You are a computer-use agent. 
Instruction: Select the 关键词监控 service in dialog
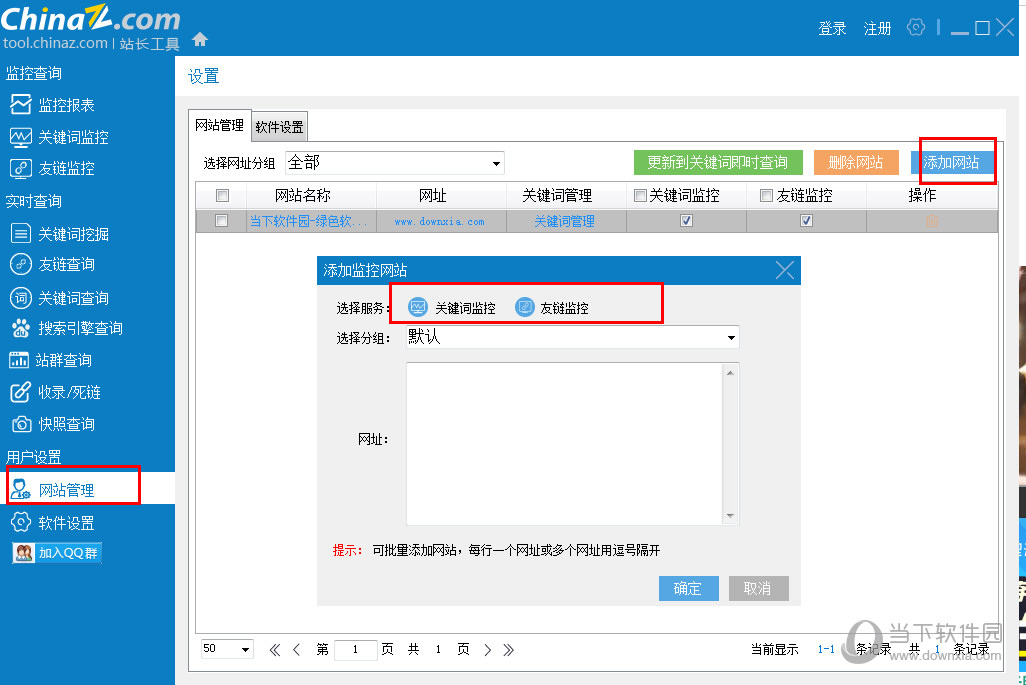(x=451, y=307)
